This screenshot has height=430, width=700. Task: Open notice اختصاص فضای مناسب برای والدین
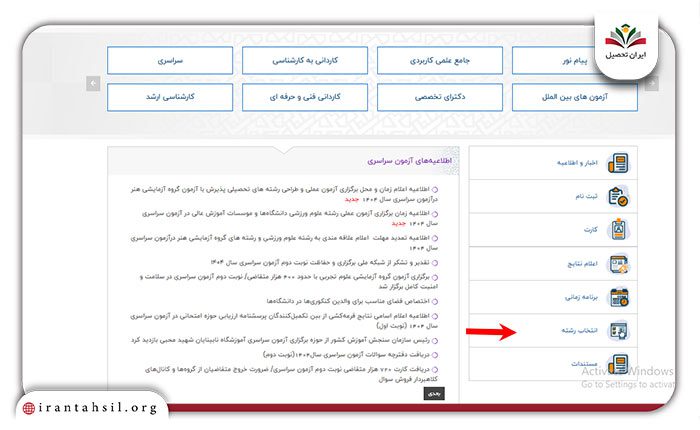(x=348, y=301)
